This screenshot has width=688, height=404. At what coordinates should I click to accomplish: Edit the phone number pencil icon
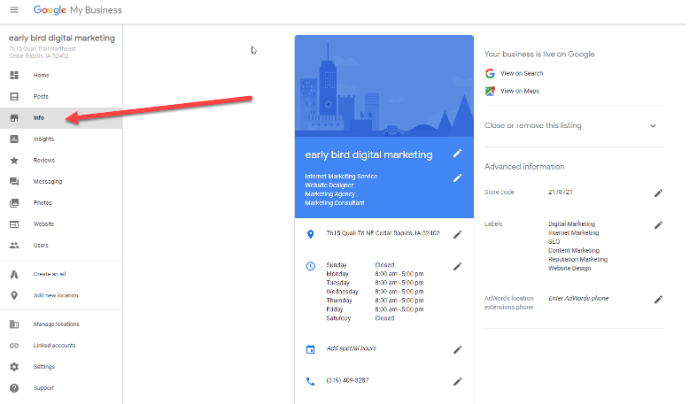[457, 381]
